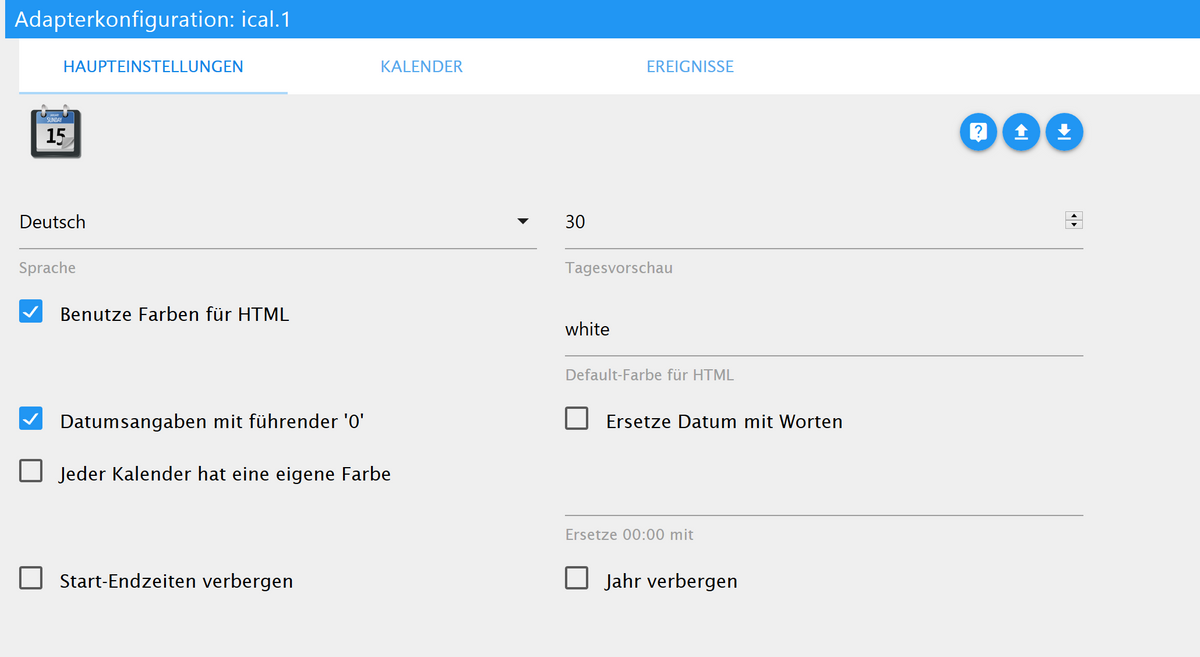The height and width of the screenshot is (657, 1200).
Task: Click the download arrow configuration icon
Action: pyautogui.click(x=1064, y=132)
